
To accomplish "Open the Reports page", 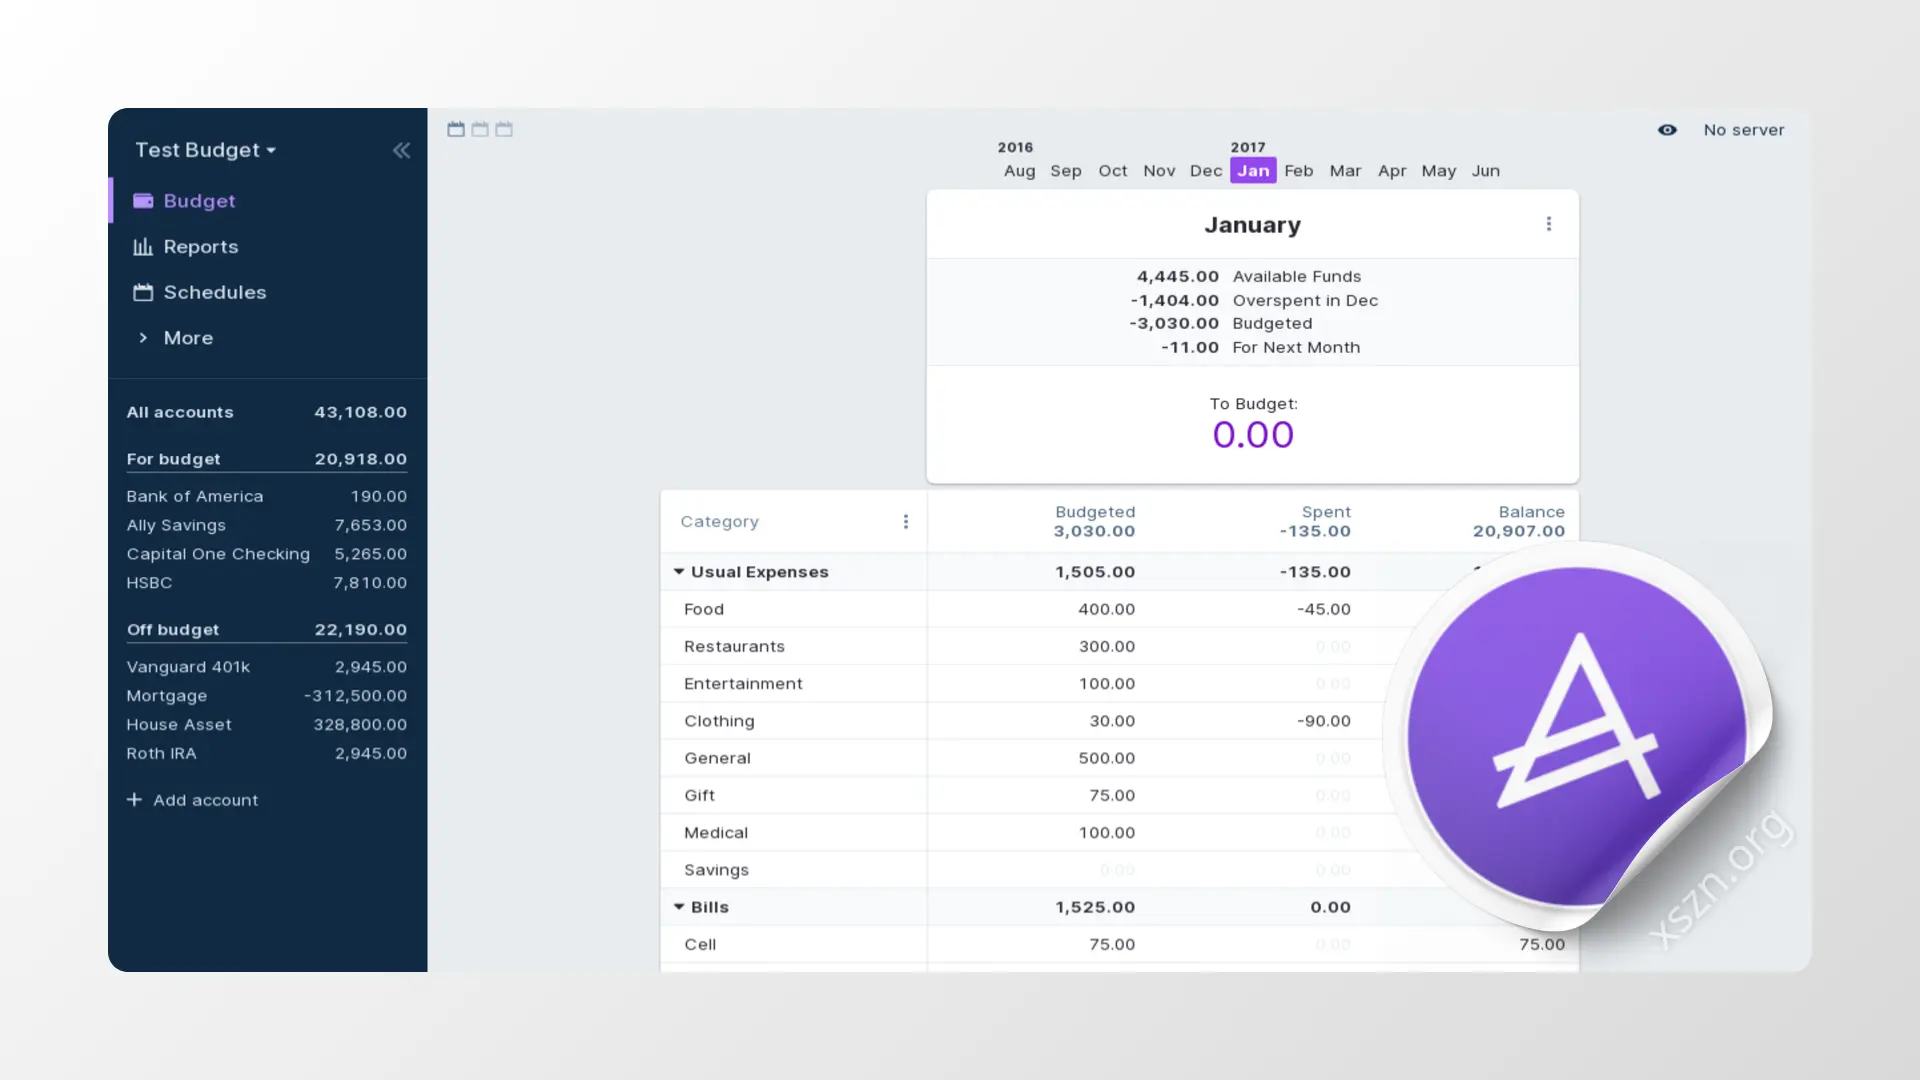I will click(200, 247).
